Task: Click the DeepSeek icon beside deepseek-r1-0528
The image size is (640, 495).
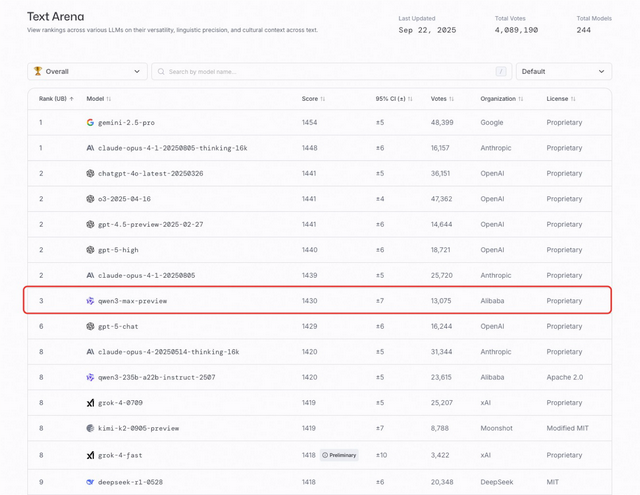Action: (x=90, y=482)
